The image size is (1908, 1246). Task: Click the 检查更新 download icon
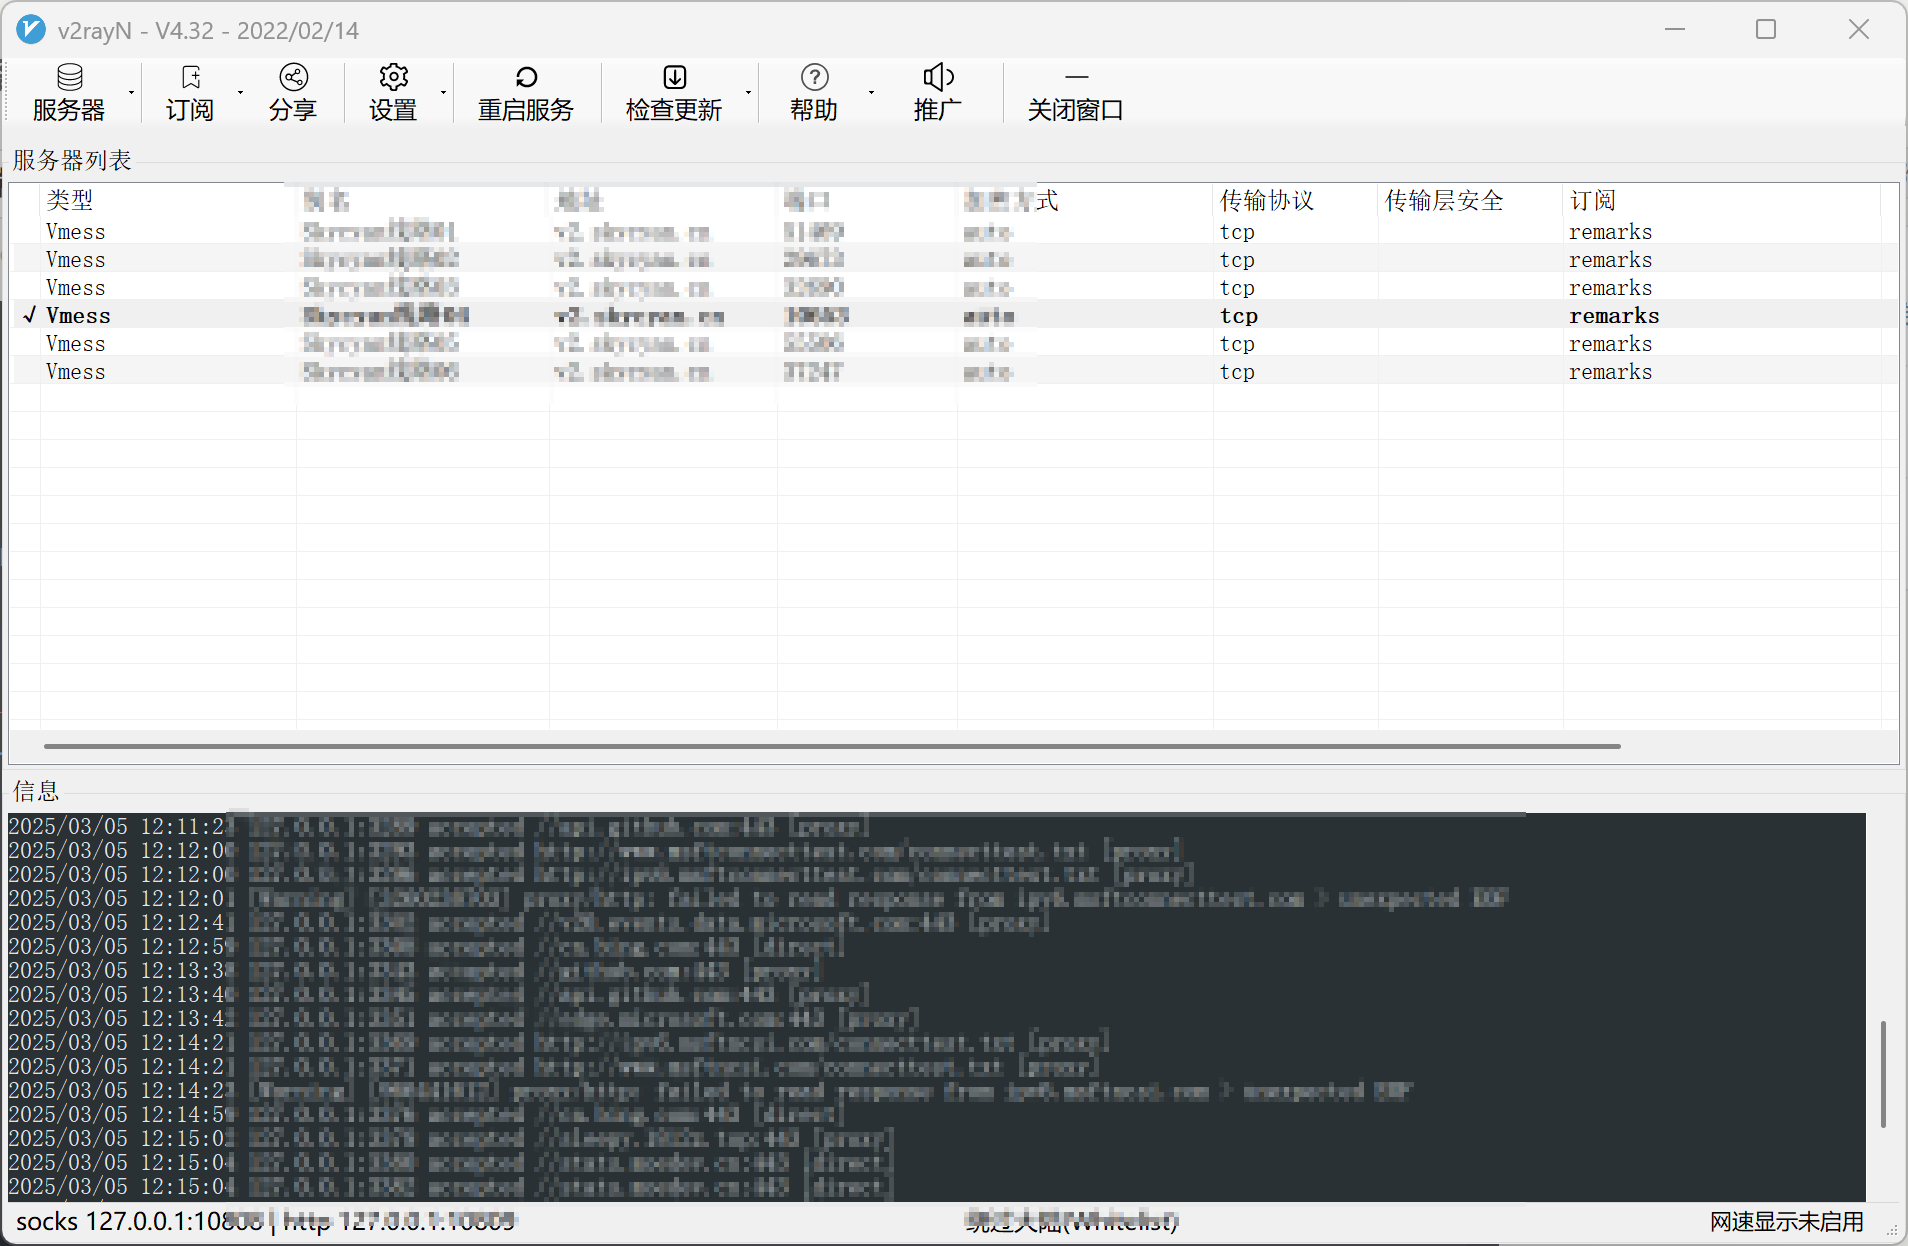[x=674, y=92]
